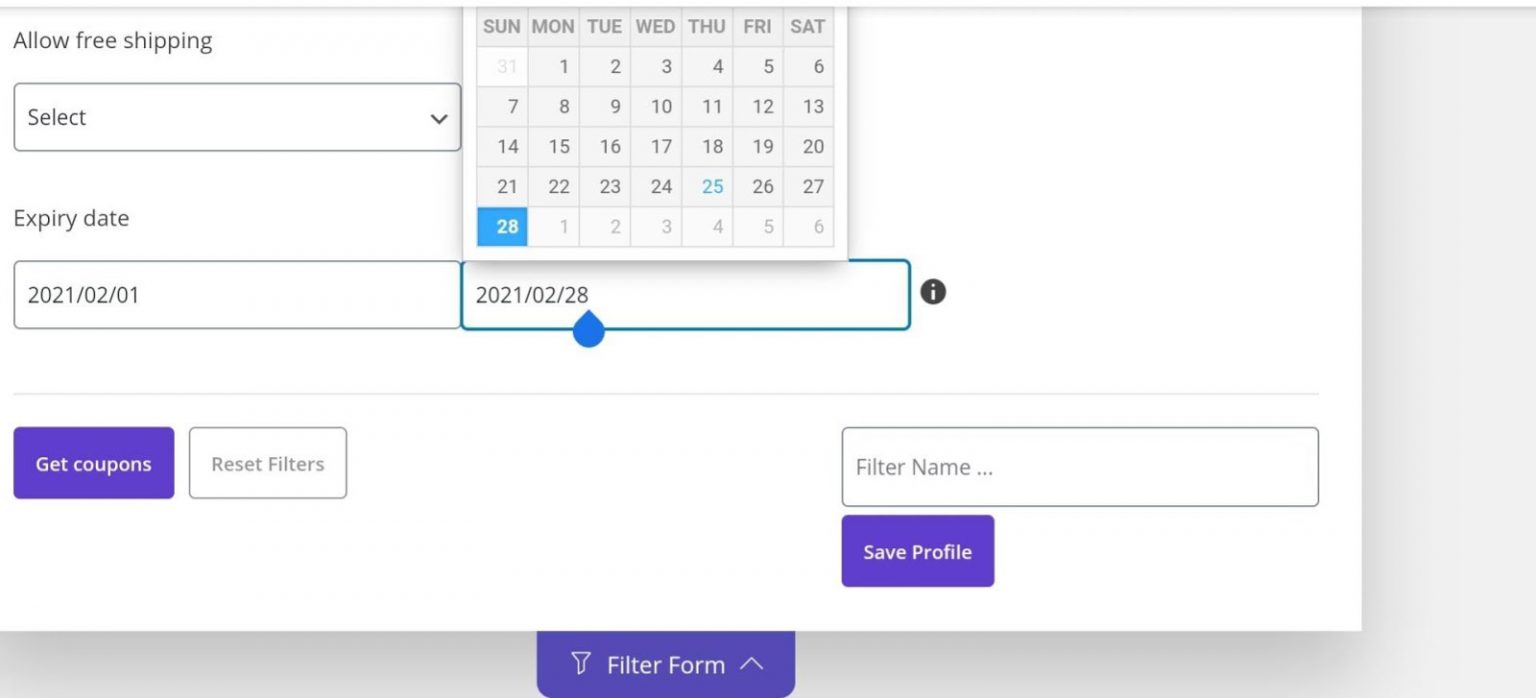
Task: Click the expiry date field showing 2021/02/28
Action: (x=684, y=294)
